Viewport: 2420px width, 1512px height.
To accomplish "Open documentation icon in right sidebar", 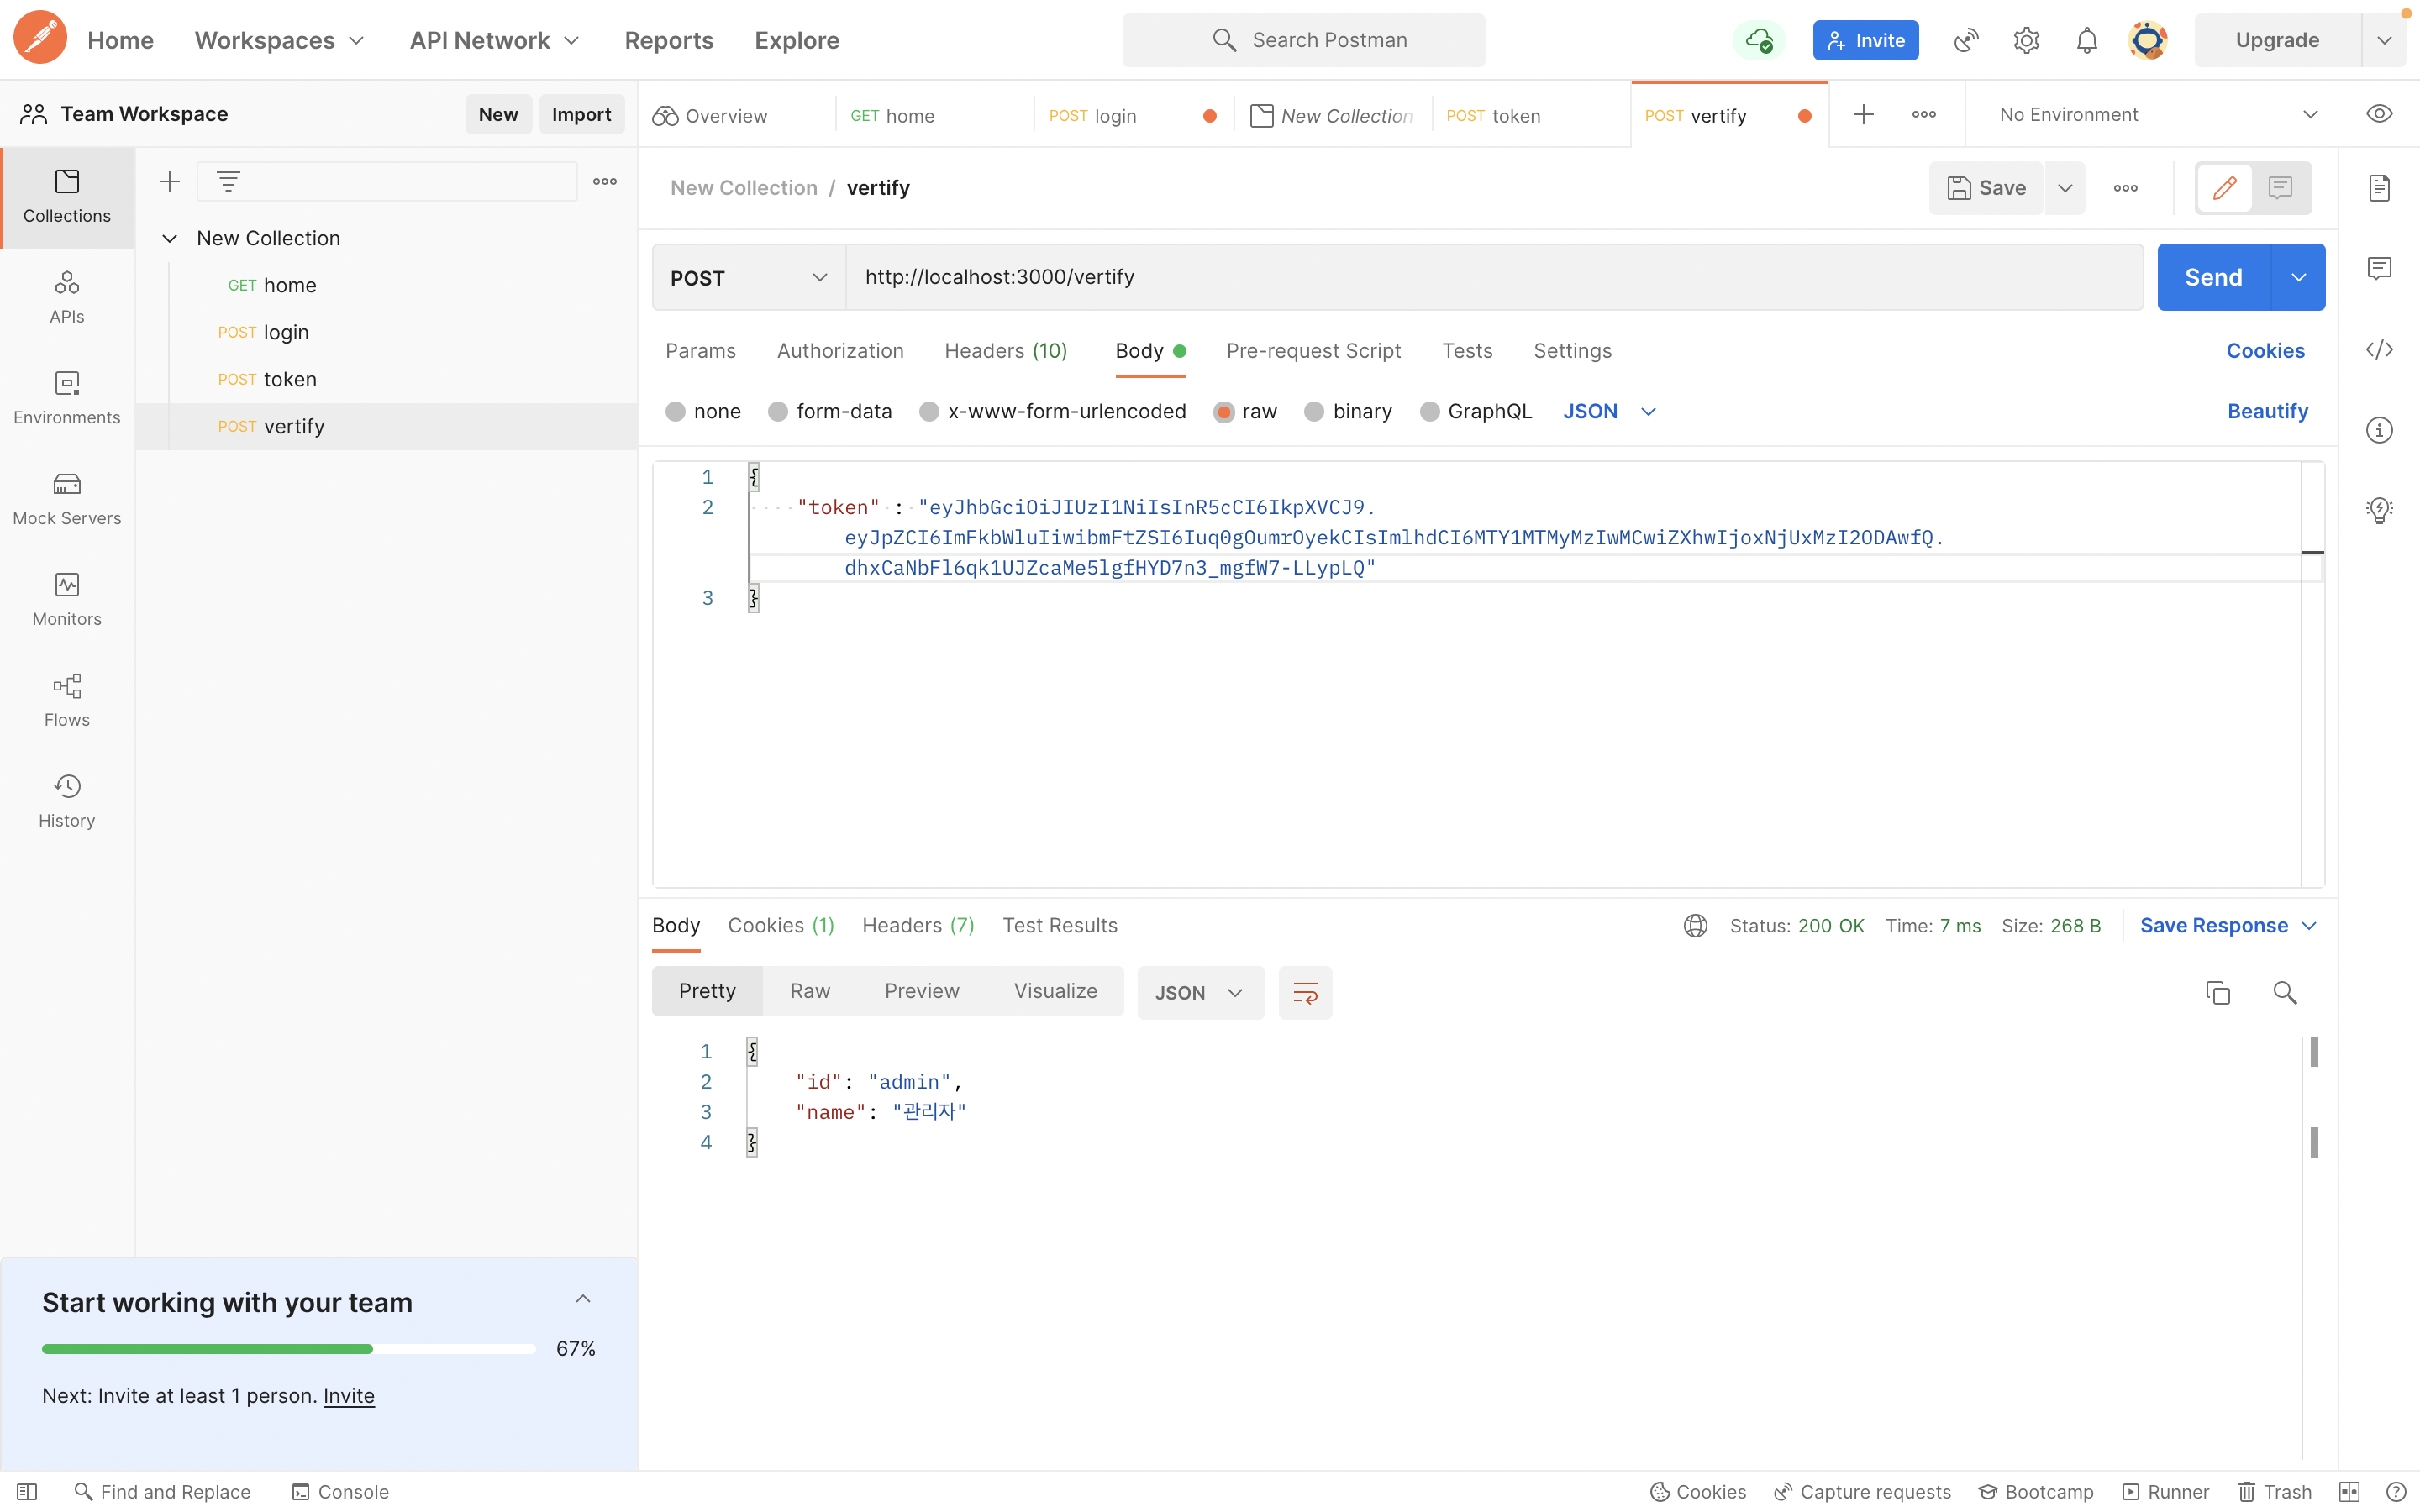I will click(2379, 188).
